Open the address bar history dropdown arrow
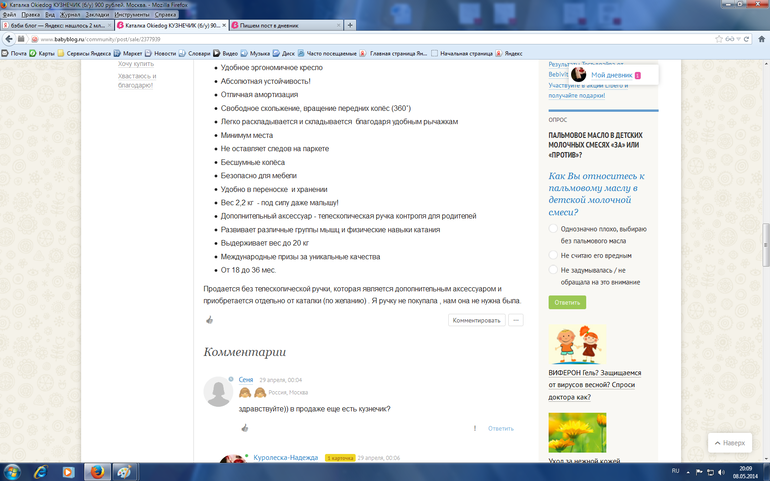770x481 pixels. (739, 39)
